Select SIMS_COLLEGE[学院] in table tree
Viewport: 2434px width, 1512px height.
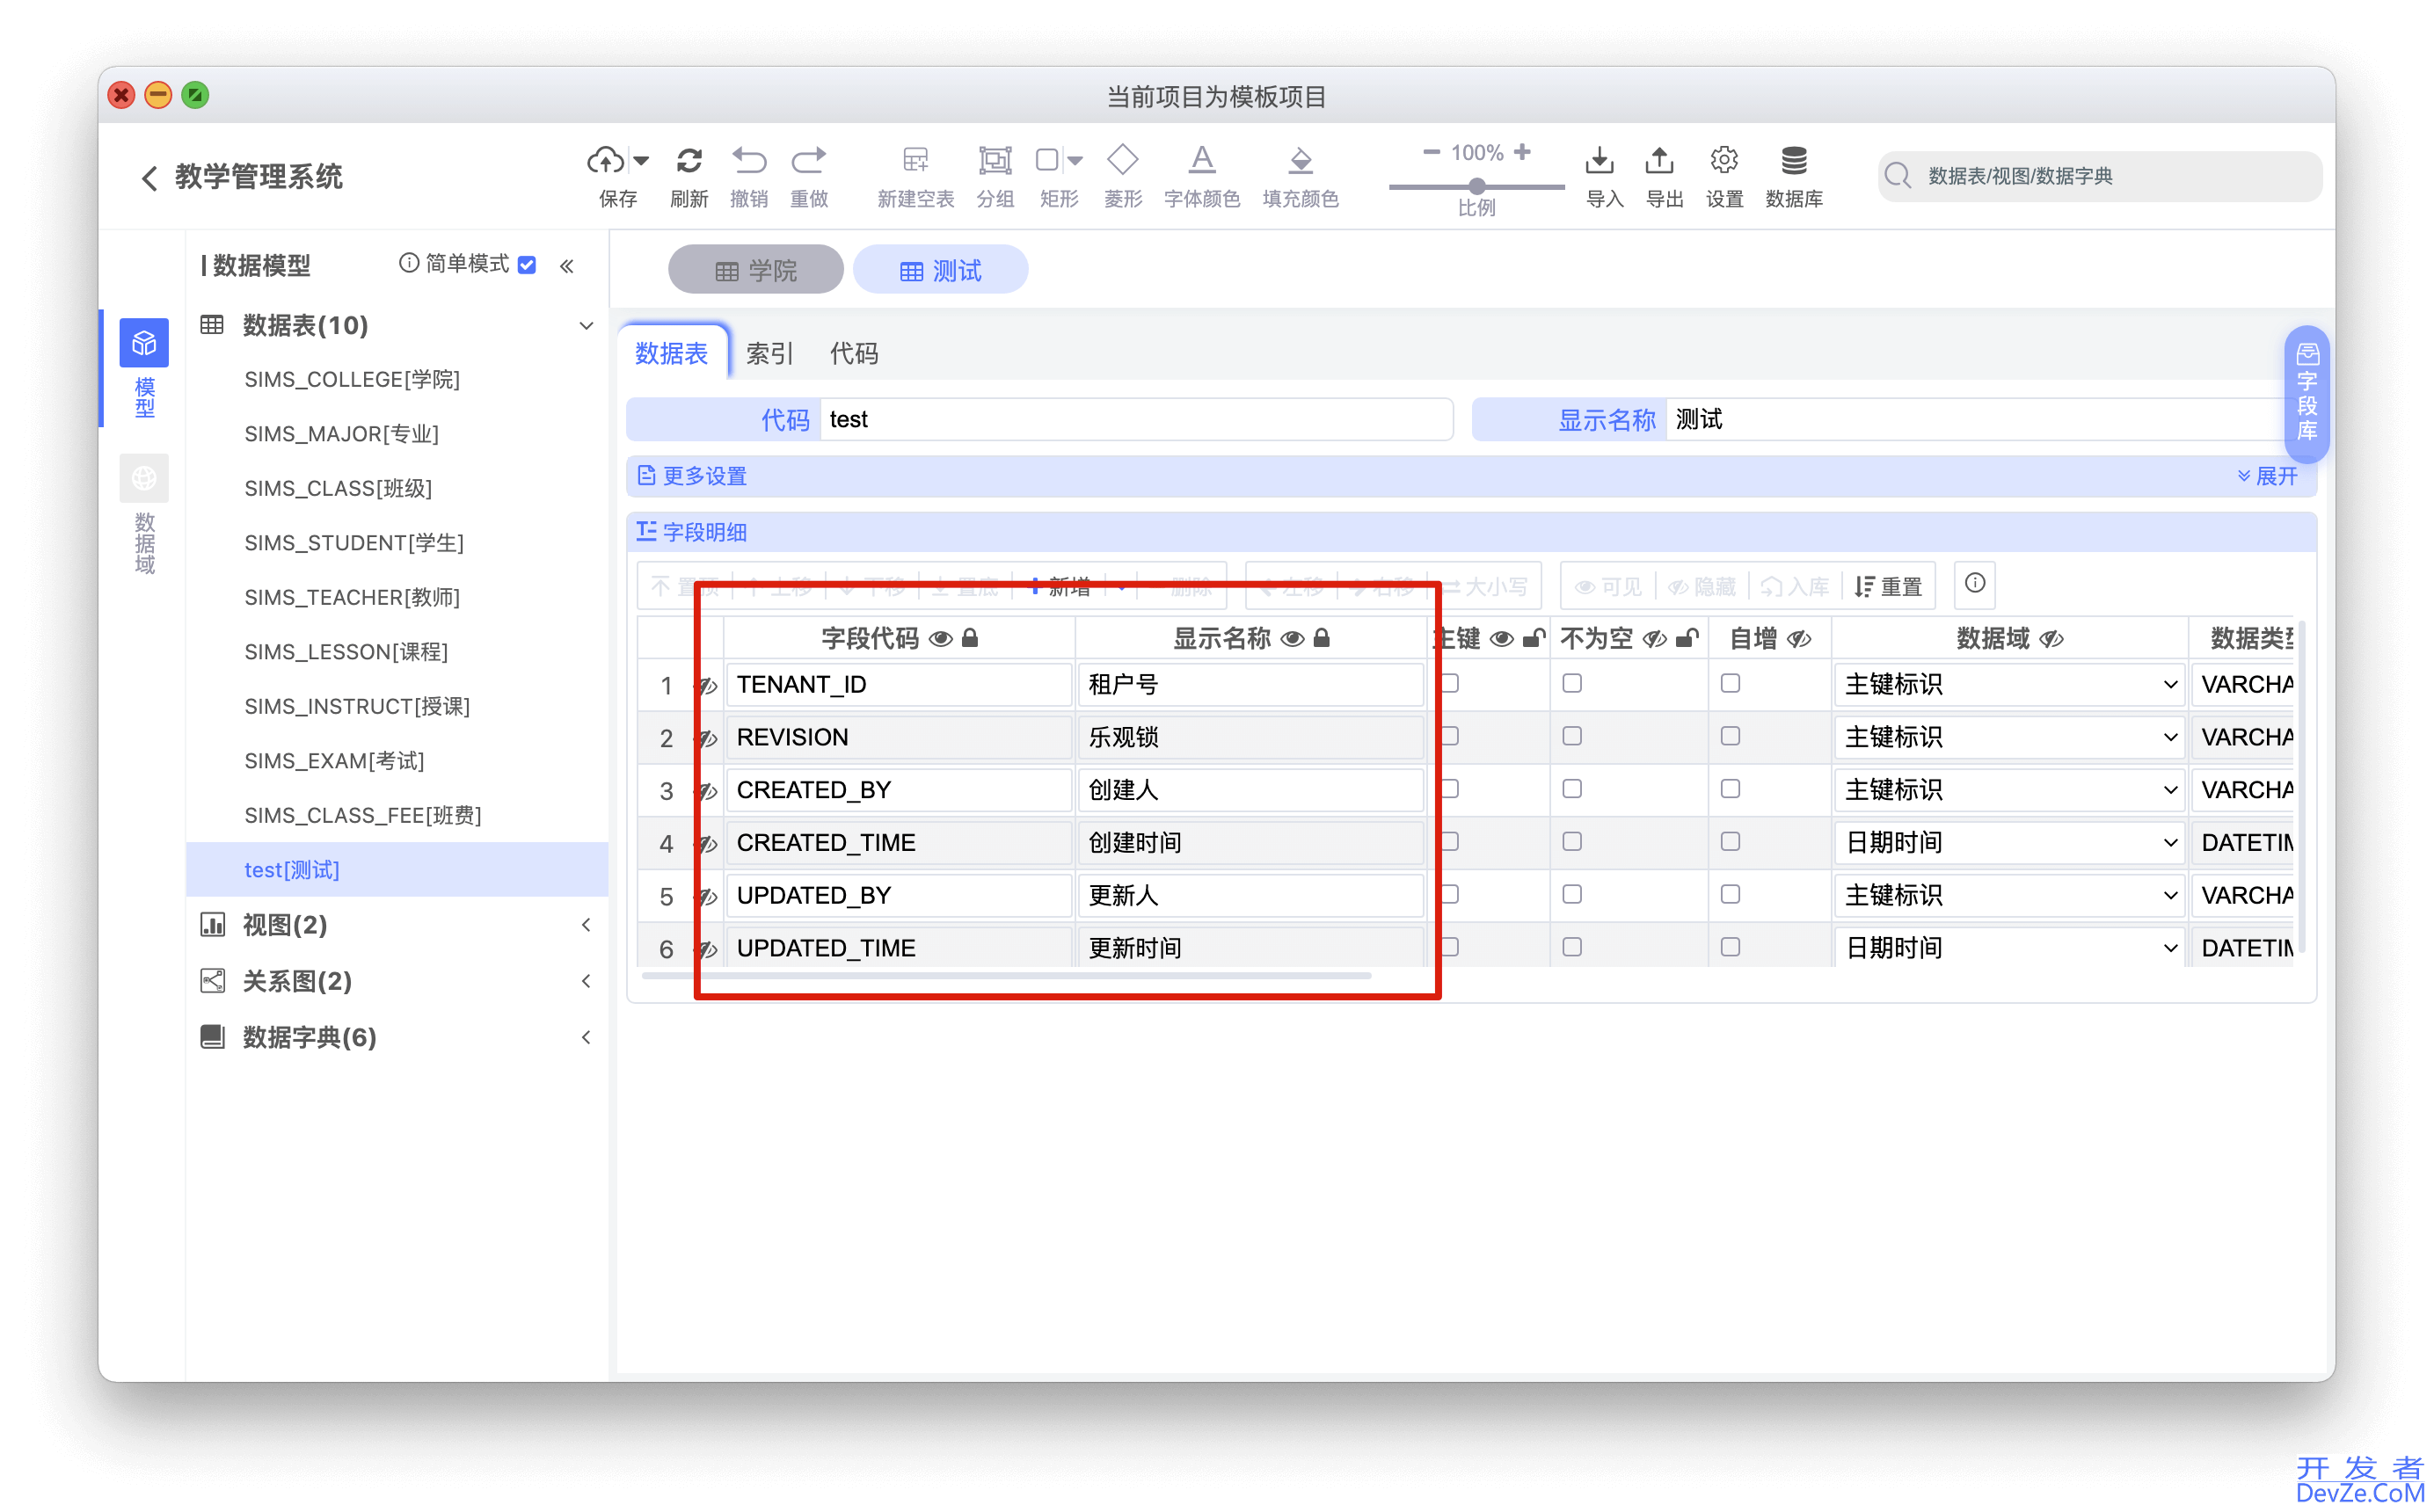click(352, 380)
